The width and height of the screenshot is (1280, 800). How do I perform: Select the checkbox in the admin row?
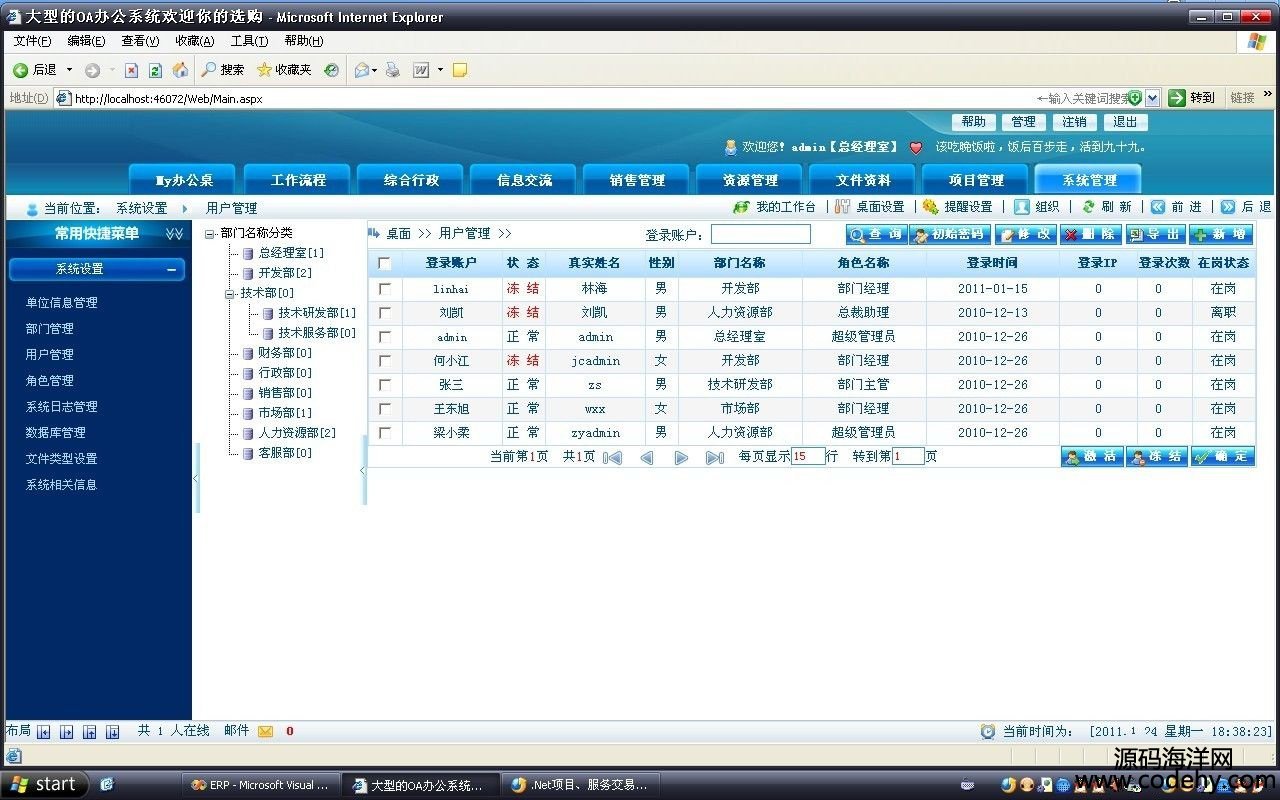point(384,337)
